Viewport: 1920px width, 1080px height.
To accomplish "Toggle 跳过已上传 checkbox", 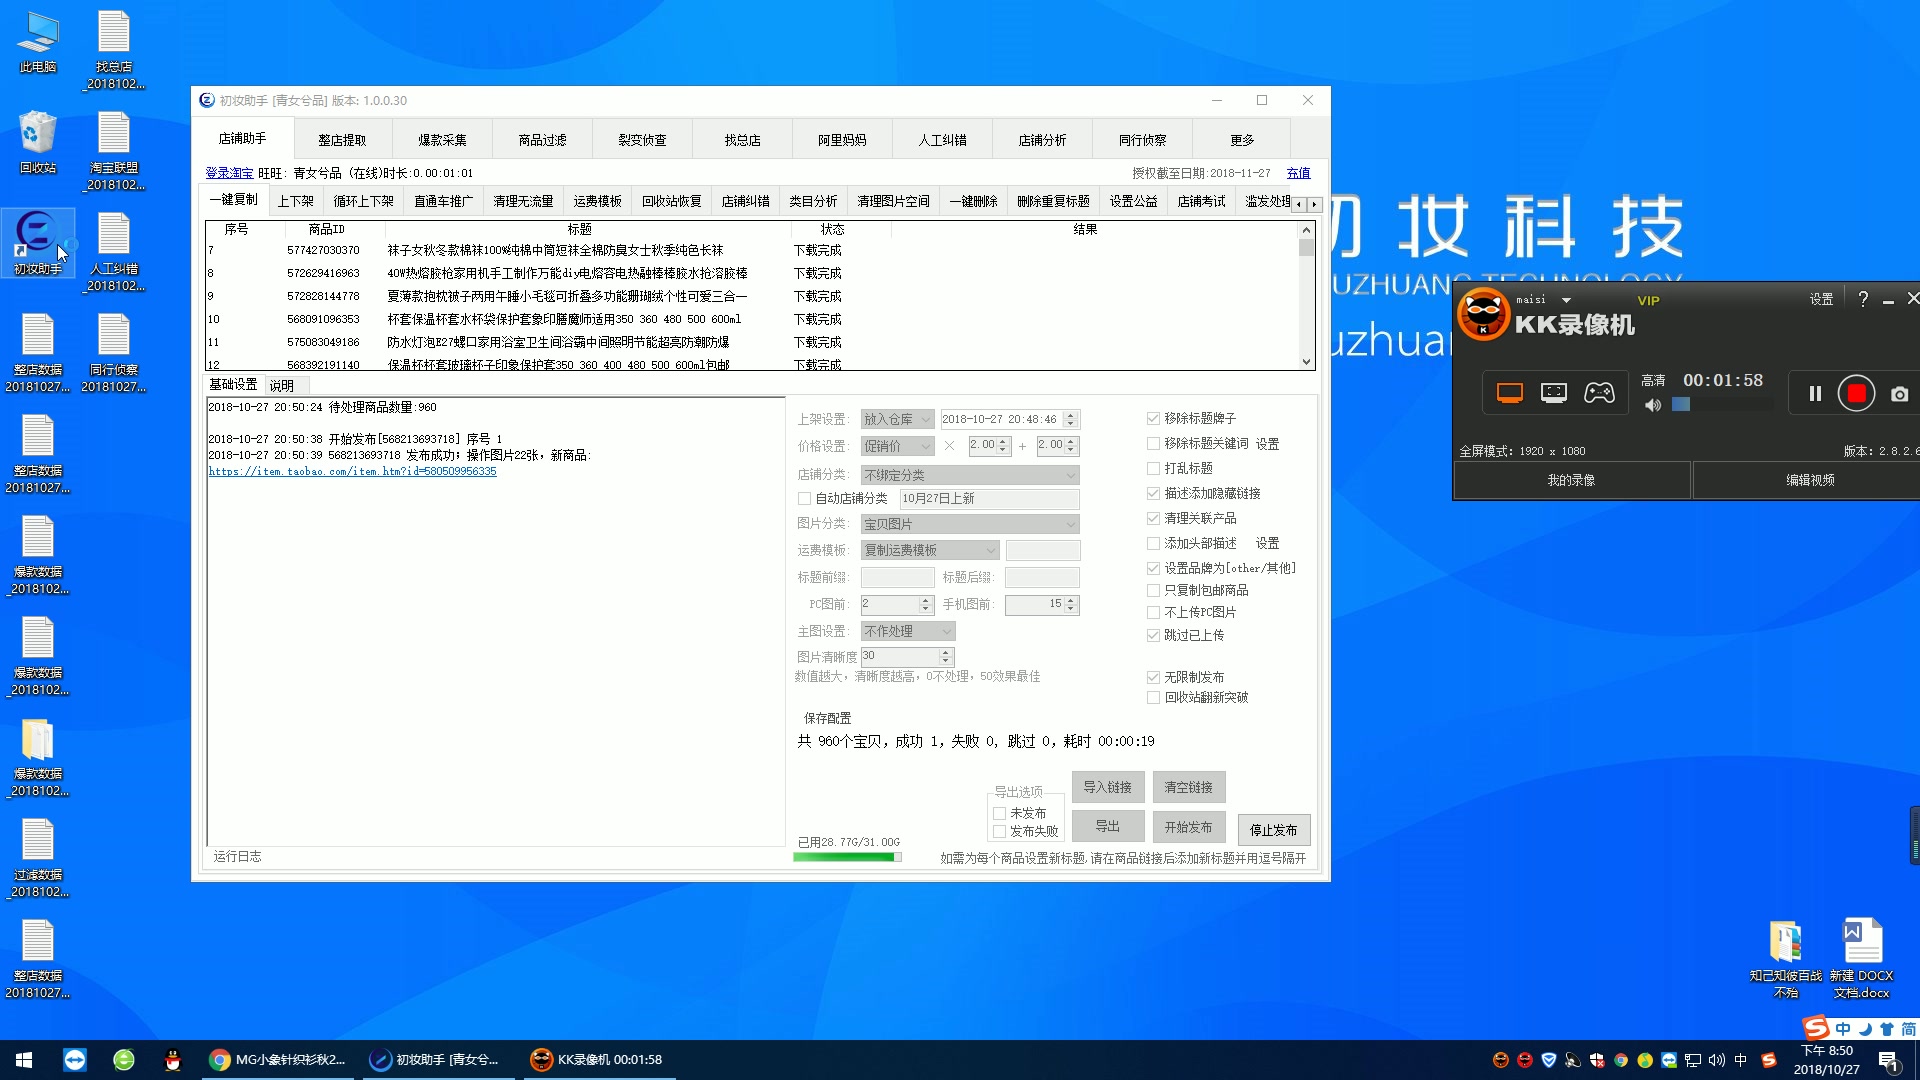I will (1153, 635).
